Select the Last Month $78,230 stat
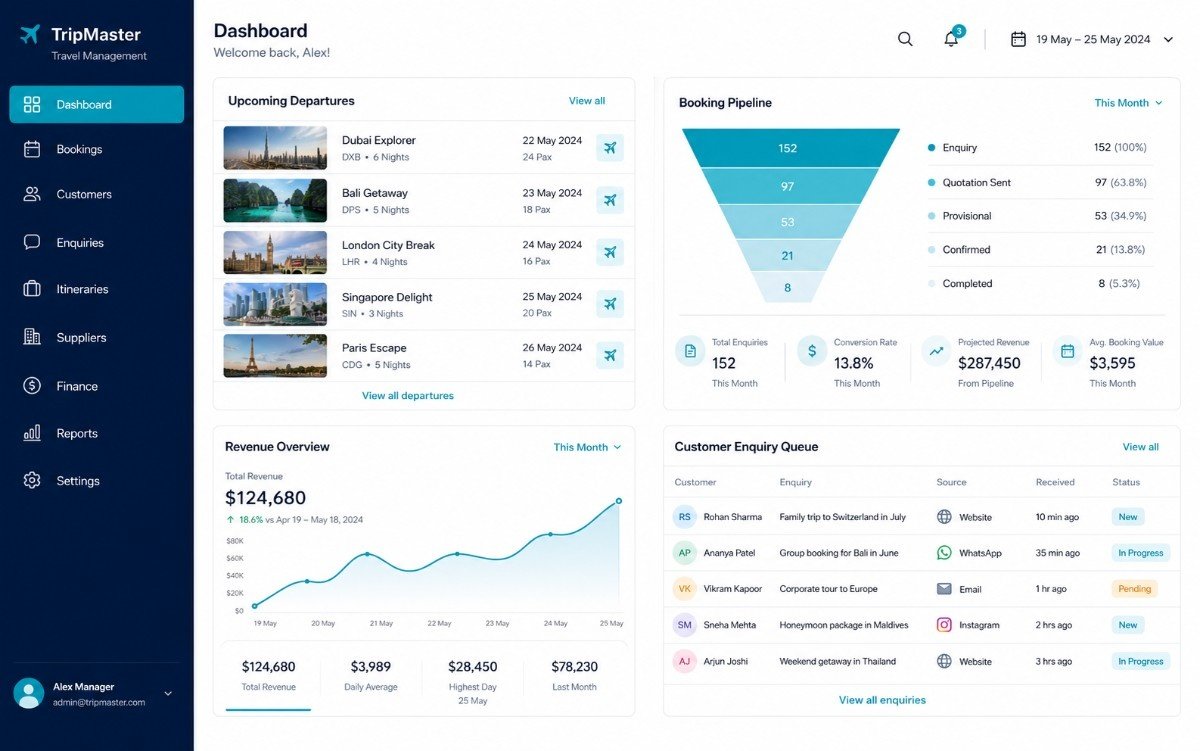Viewport: 1200px width, 751px height. (x=574, y=676)
